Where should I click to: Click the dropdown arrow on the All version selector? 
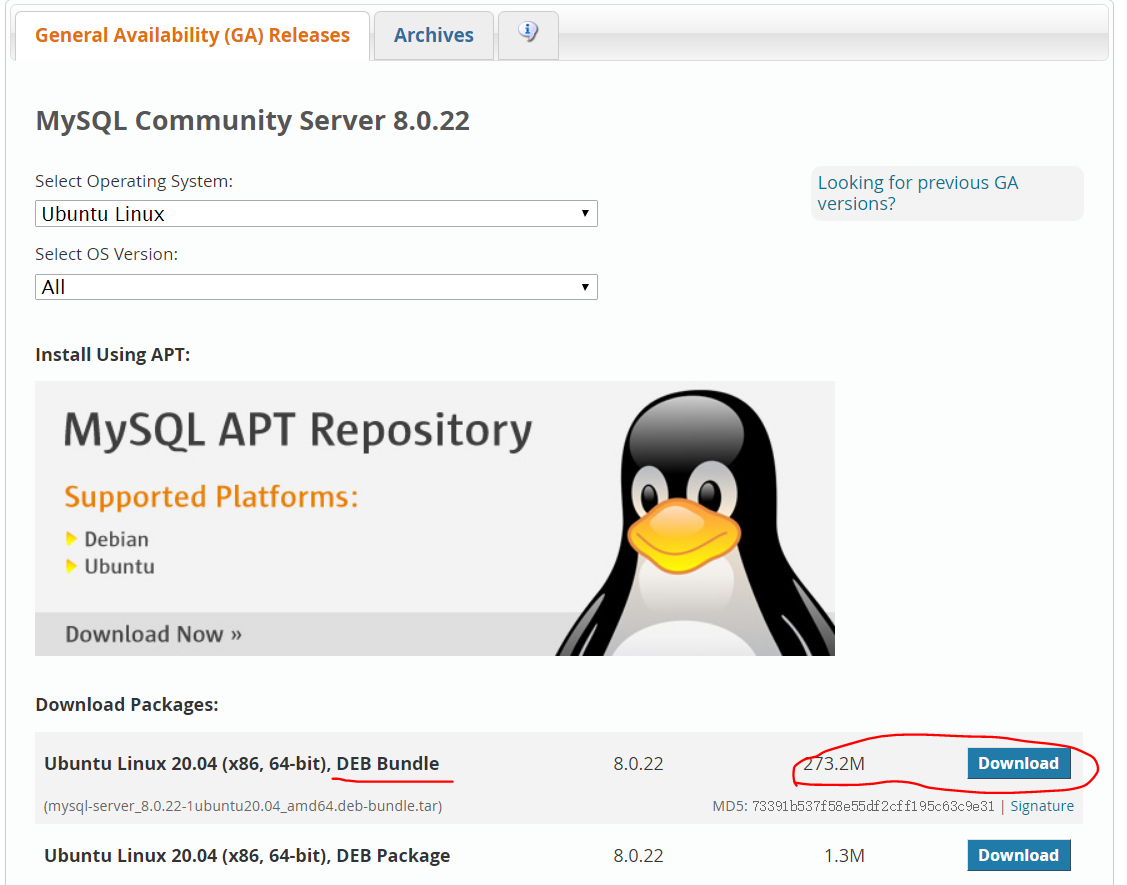584,287
